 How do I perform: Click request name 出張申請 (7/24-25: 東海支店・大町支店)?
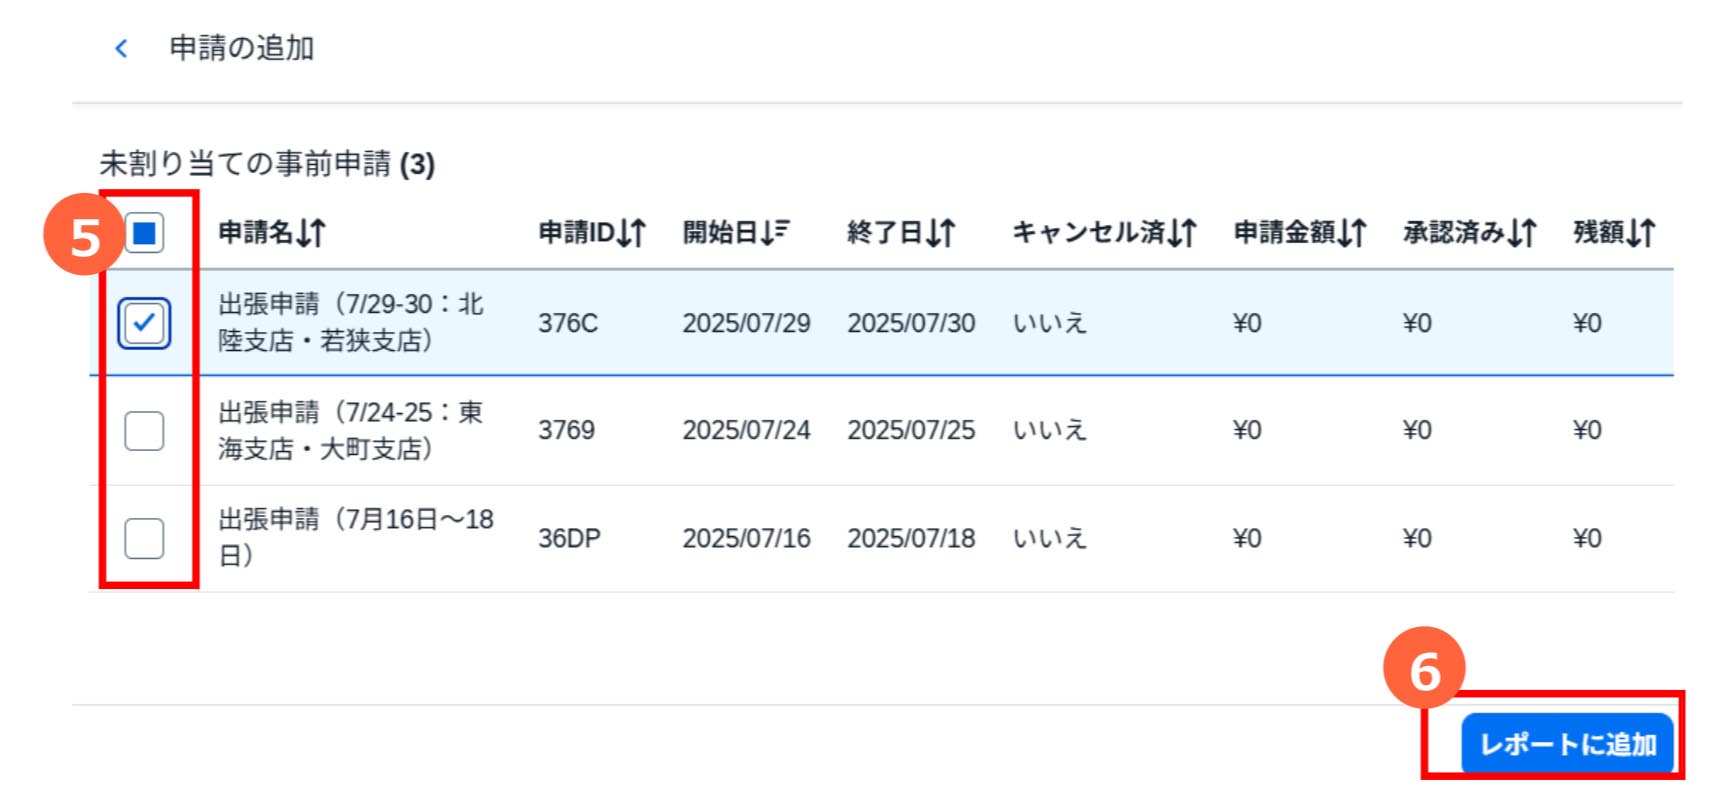coord(350,430)
